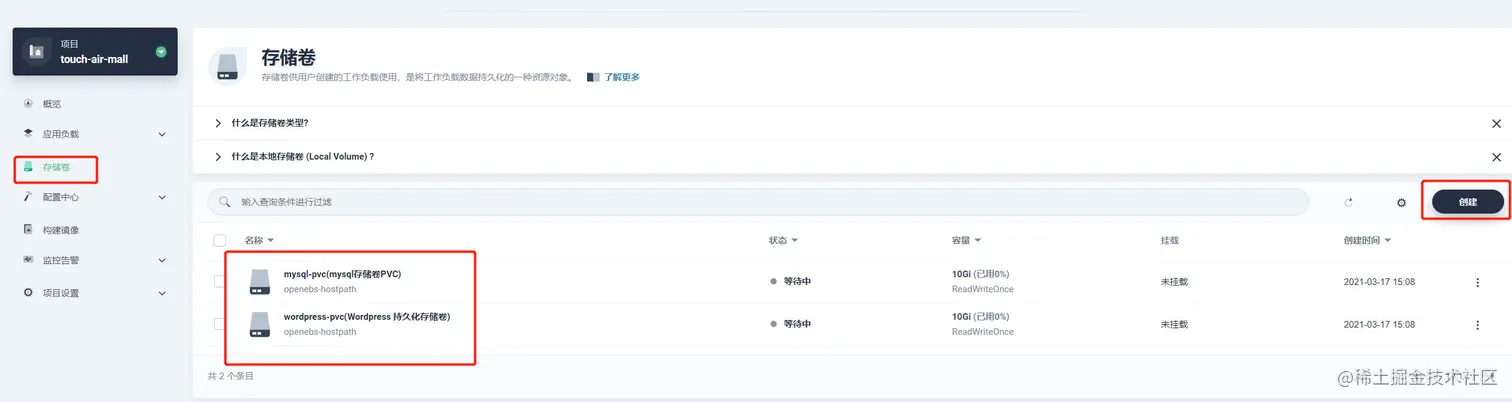Click the 共 2 个条目 footer count
The image size is (1512, 402).
[230, 376]
